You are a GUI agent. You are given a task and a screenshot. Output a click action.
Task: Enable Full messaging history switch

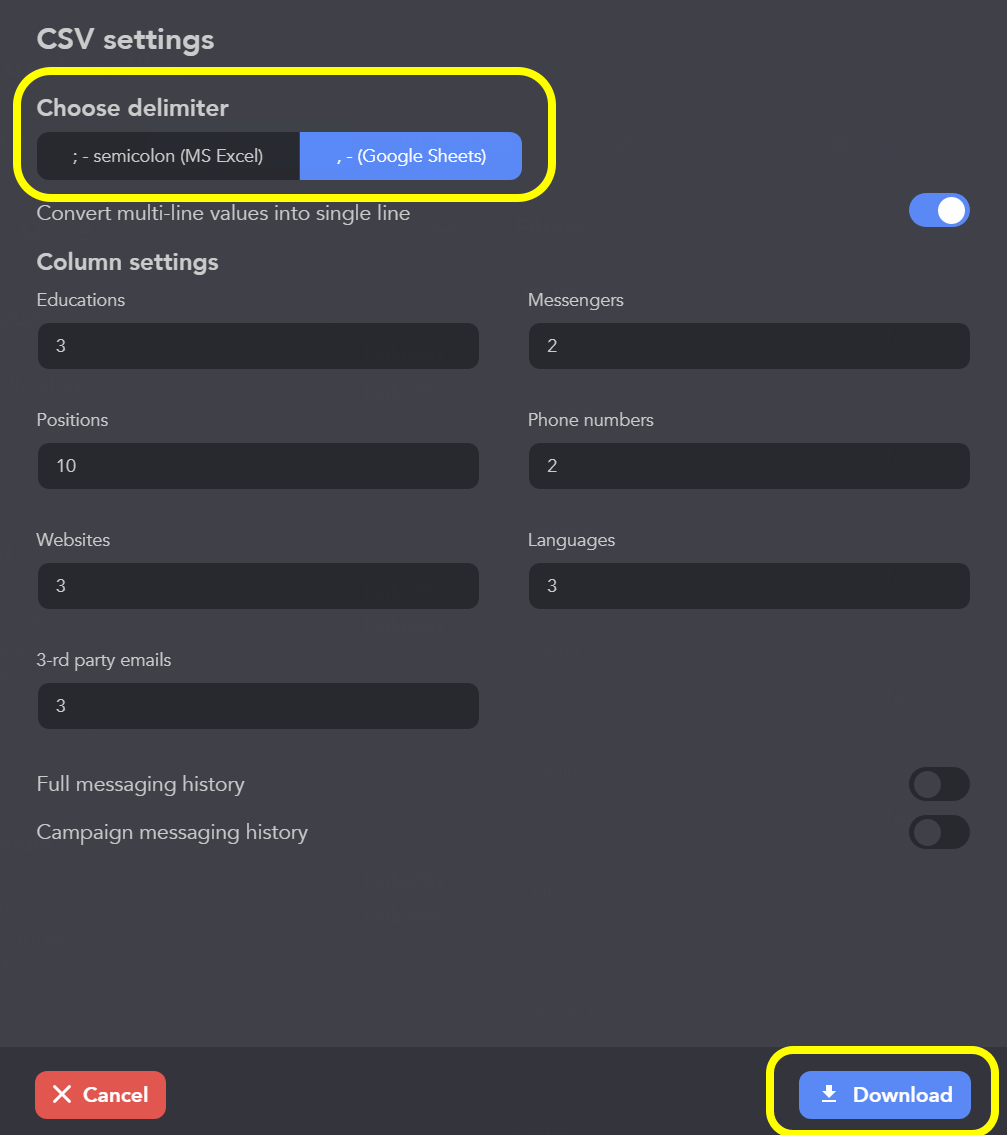[939, 784]
